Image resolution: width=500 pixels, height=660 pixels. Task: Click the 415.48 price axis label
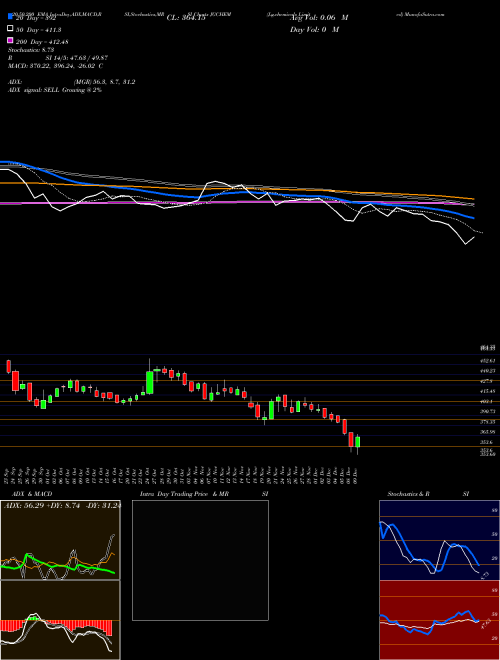[489, 391]
